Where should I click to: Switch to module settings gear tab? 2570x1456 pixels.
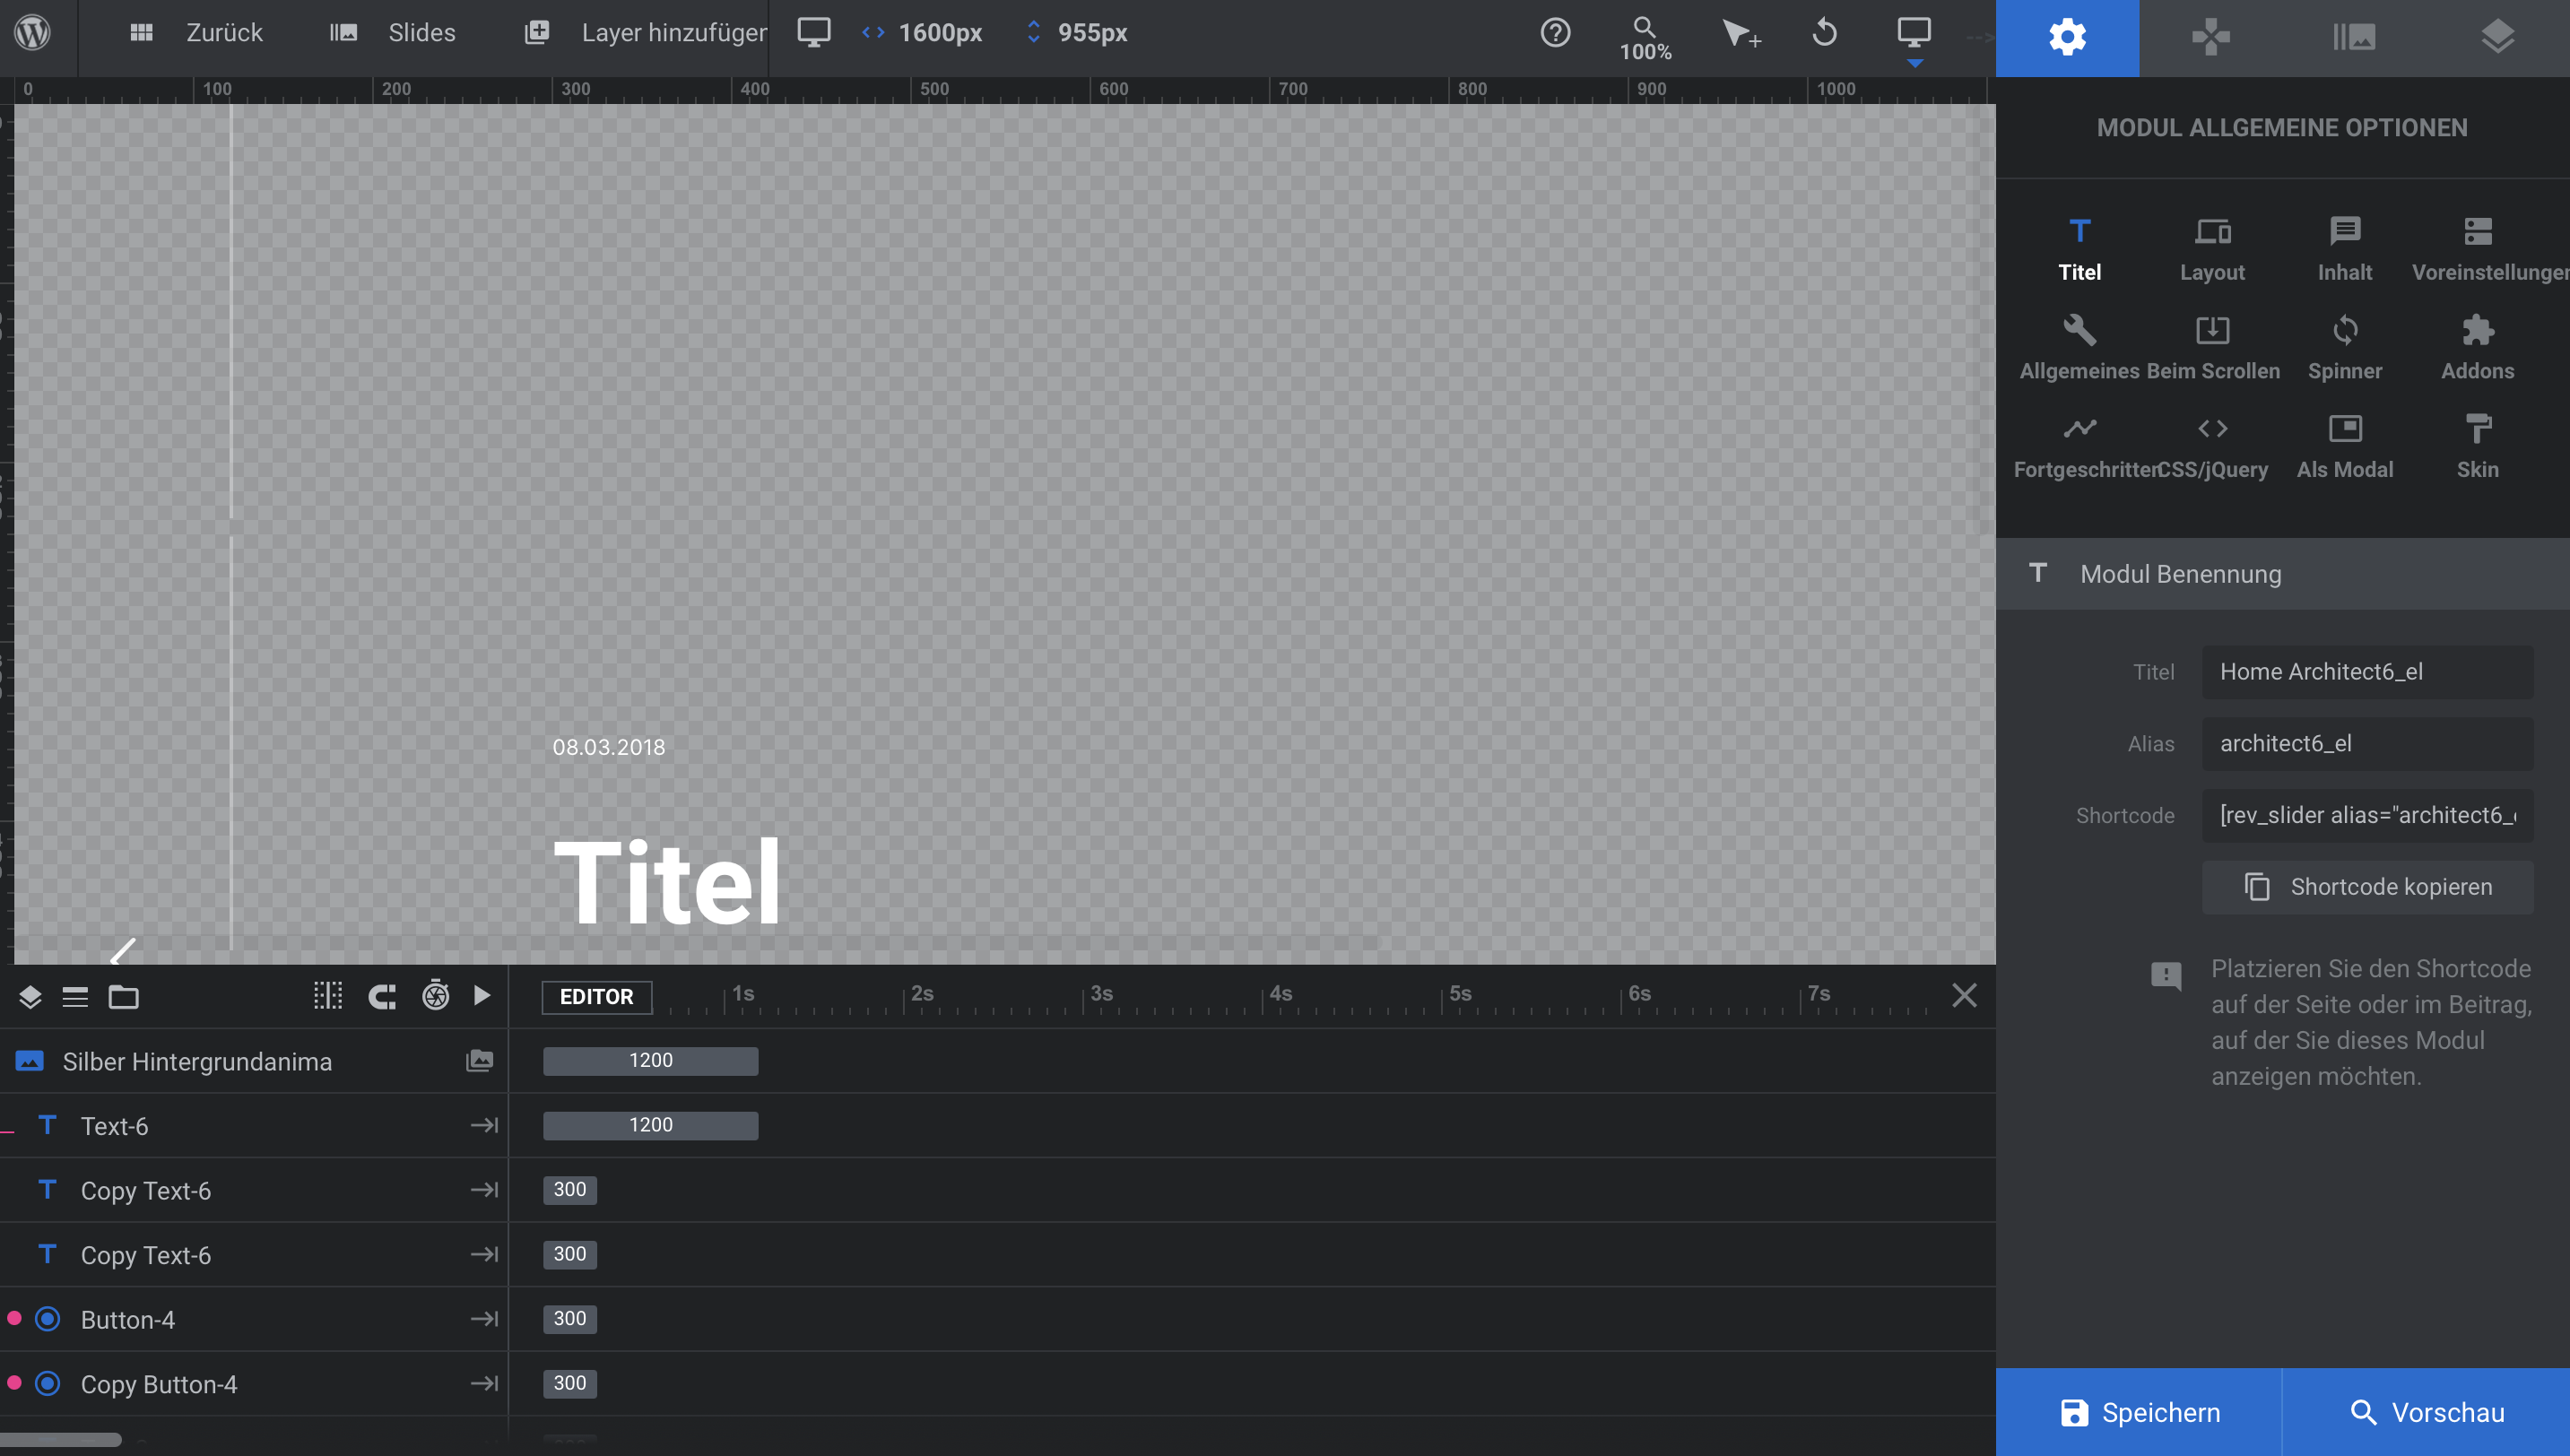click(x=2067, y=38)
